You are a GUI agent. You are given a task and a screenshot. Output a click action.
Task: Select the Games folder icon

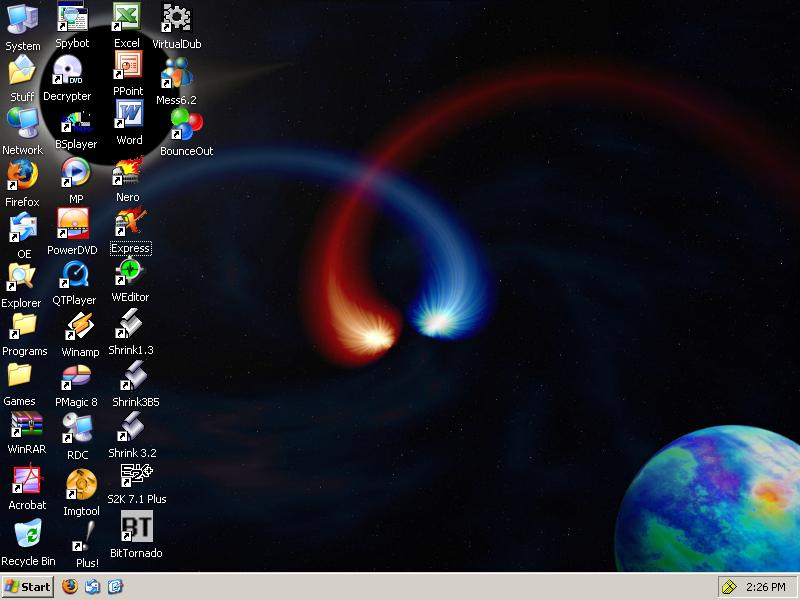[x=19, y=376]
